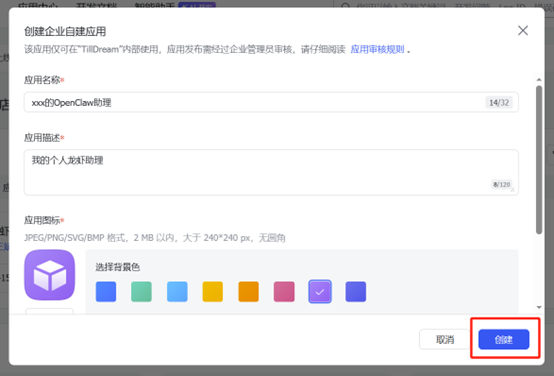554x376 pixels.
Task: Click the 应用图标 field label
Action: pyautogui.click(x=42, y=221)
